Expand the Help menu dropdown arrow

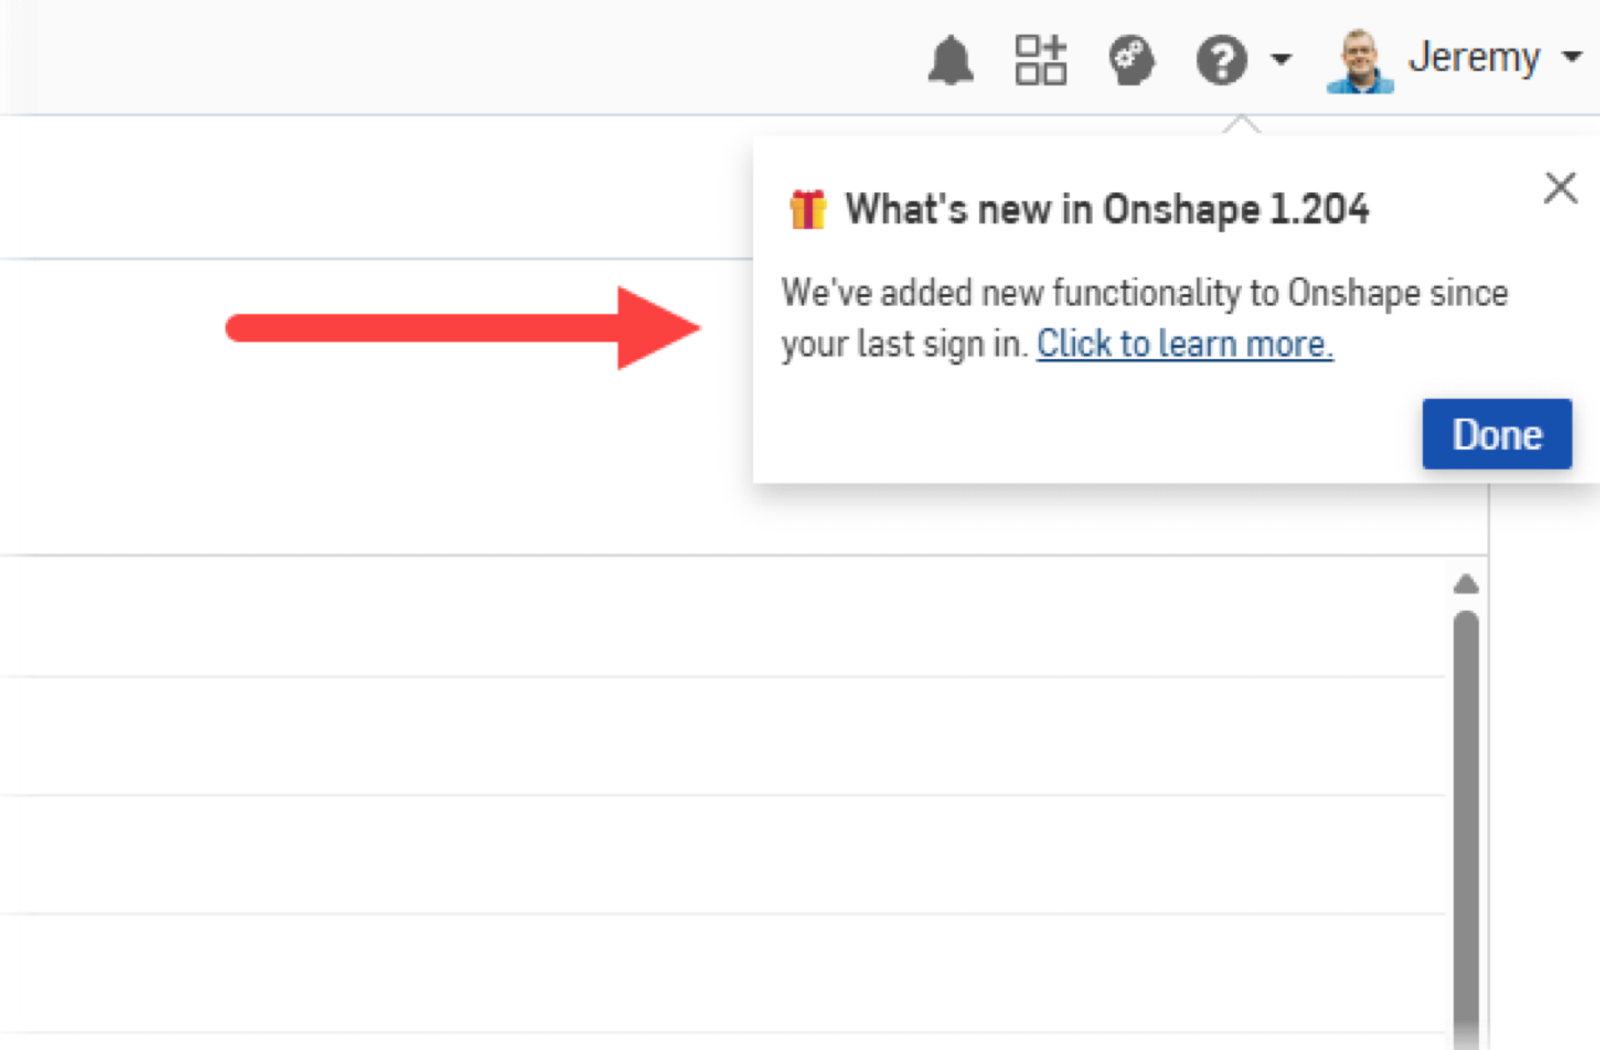(x=1281, y=60)
